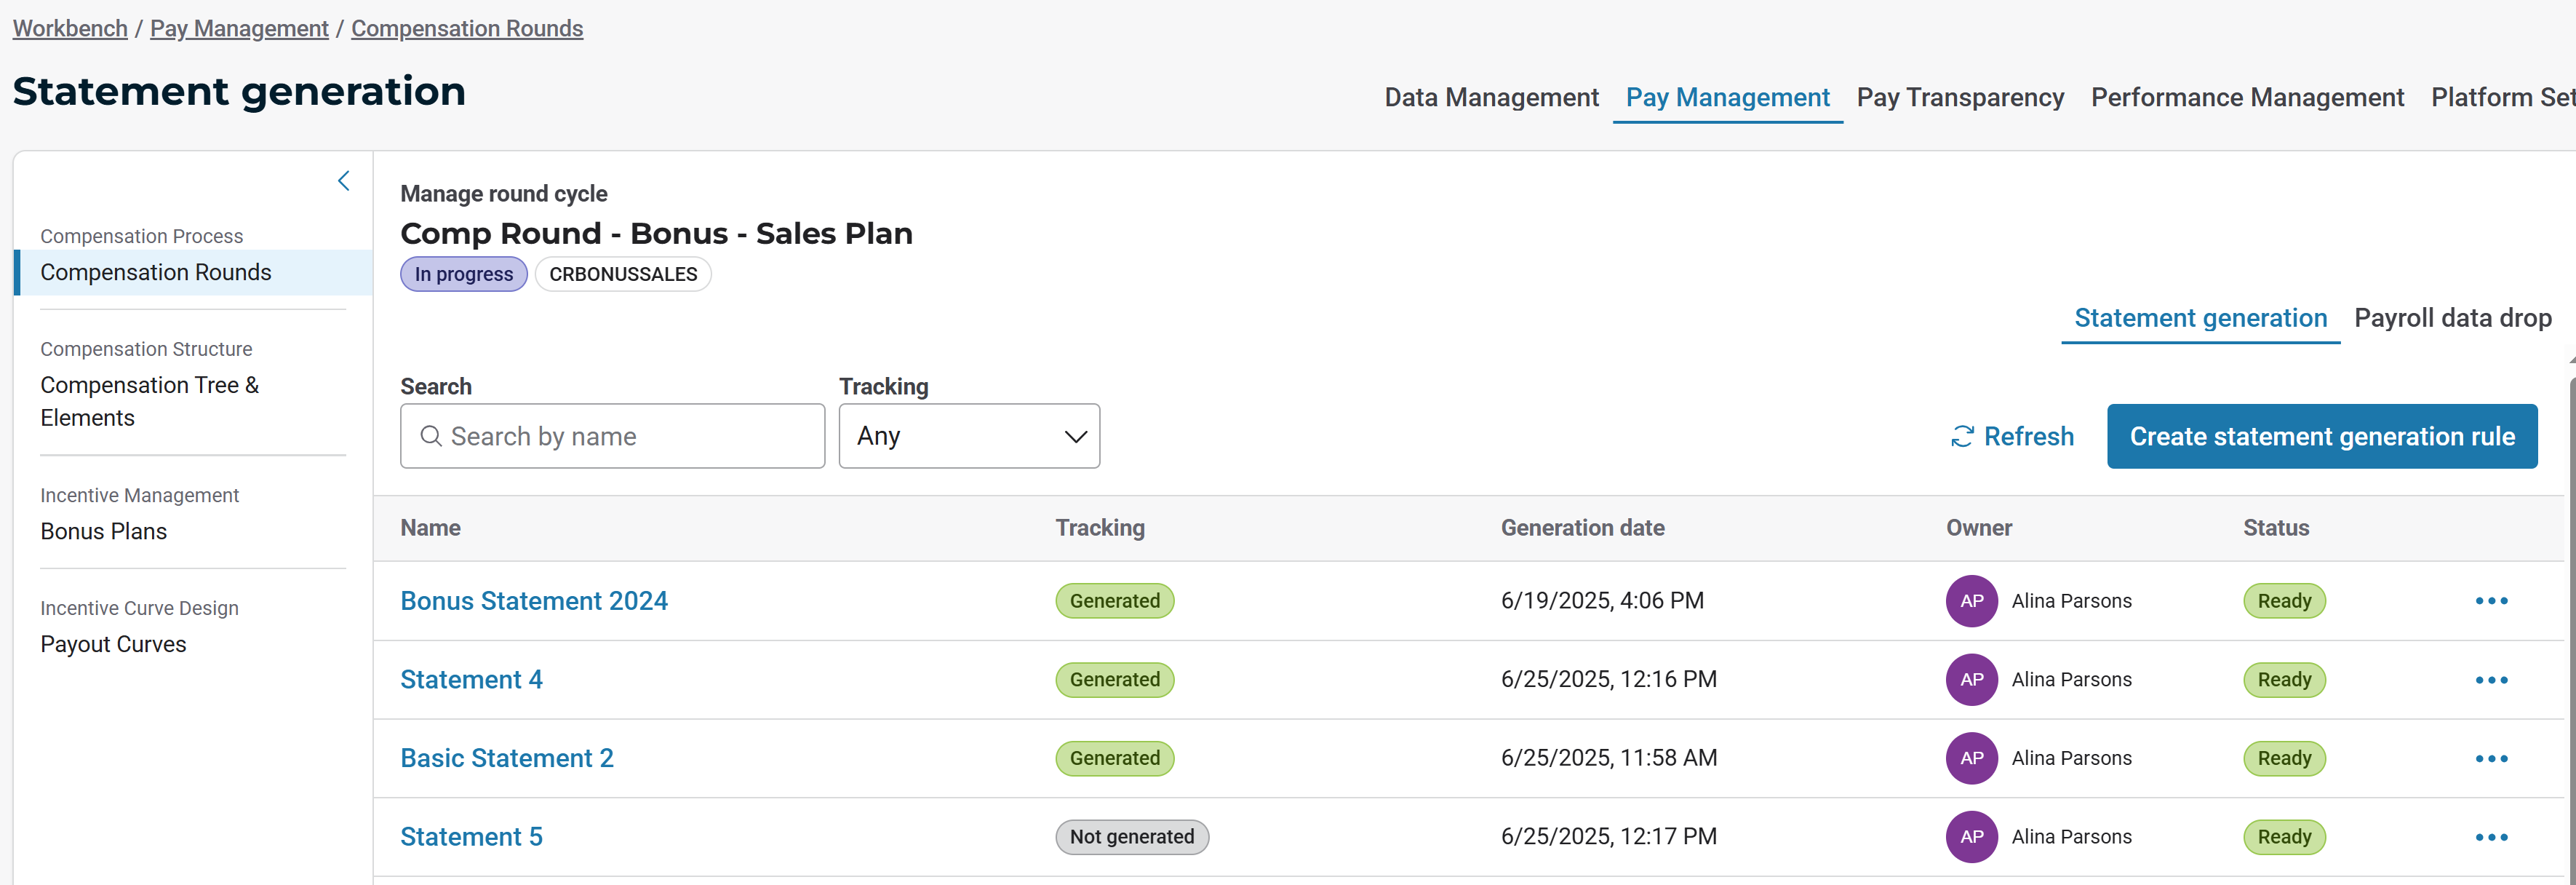Screen dimensions: 2576x885
Task: Collapse the left sidebar with chevron
Action: click(x=343, y=181)
